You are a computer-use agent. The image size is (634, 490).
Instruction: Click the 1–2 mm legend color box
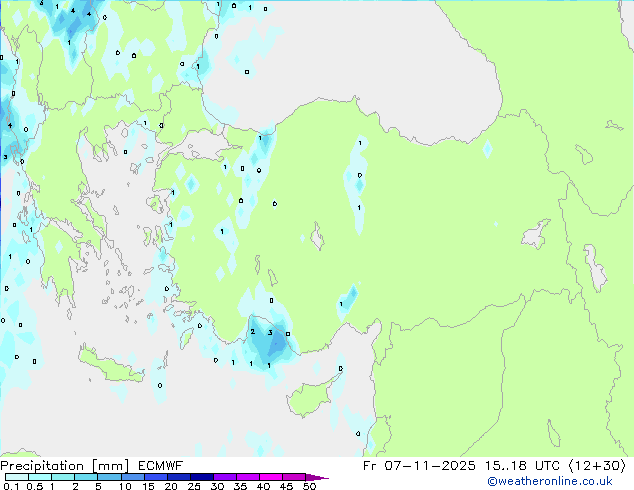[63, 477]
